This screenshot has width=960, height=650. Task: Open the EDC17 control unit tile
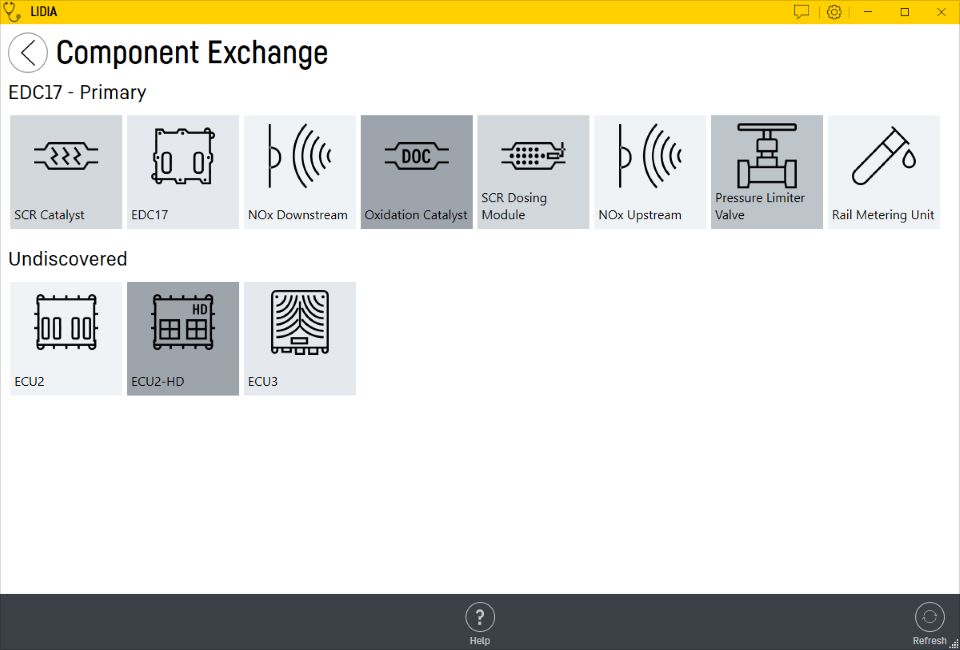click(183, 172)
